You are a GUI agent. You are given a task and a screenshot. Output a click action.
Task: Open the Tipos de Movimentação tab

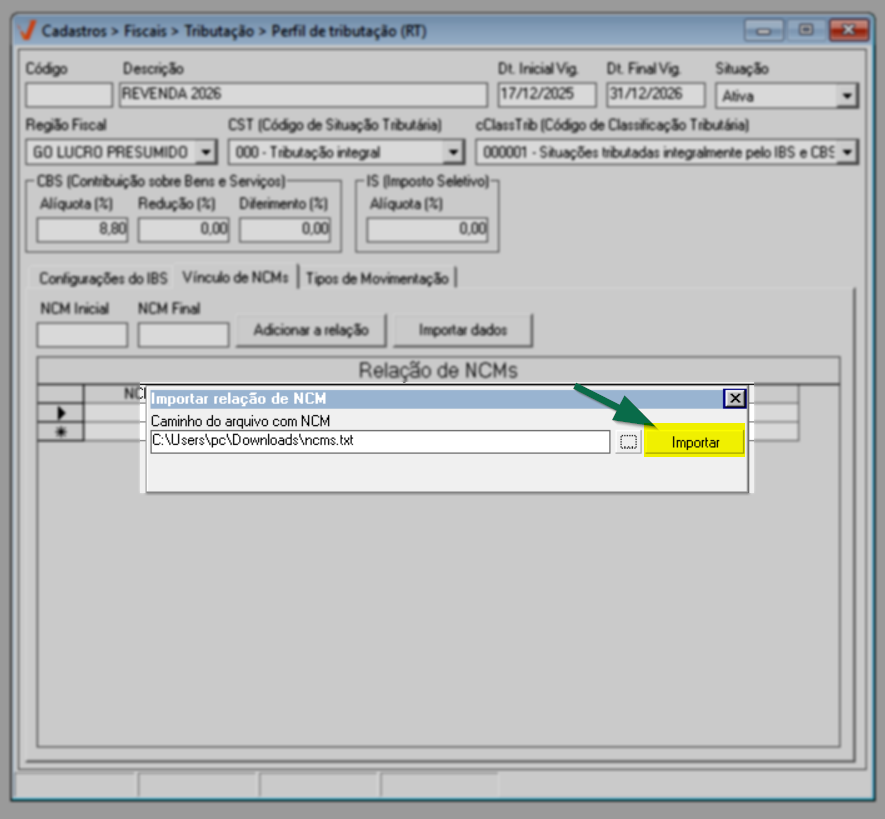point(377,278)
